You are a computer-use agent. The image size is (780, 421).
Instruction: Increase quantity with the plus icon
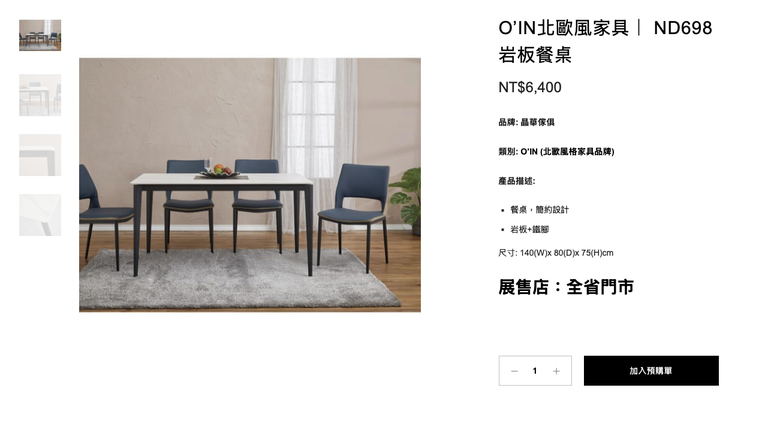(x=556, y=371)
